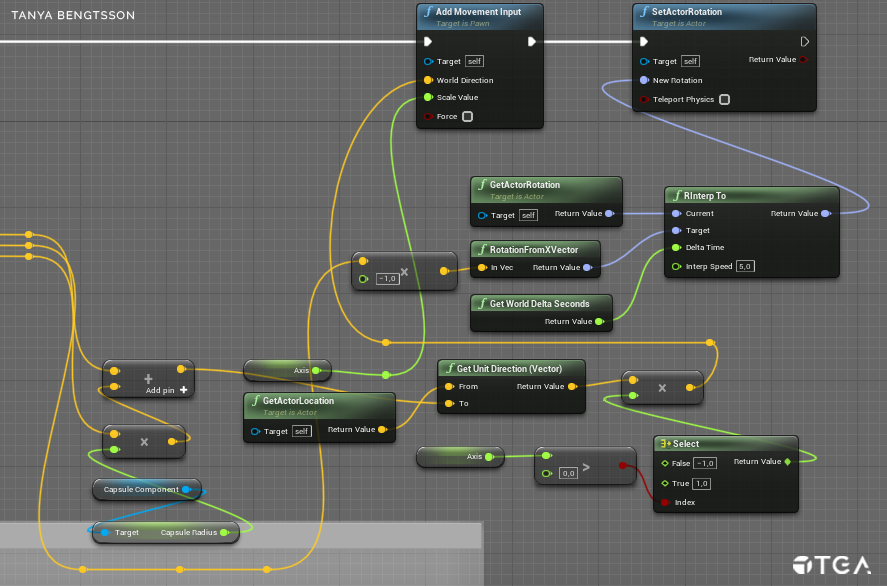Click the RInterp To Delta Time pin
This screenshot has width=887, height=586.
click(676, 247)
